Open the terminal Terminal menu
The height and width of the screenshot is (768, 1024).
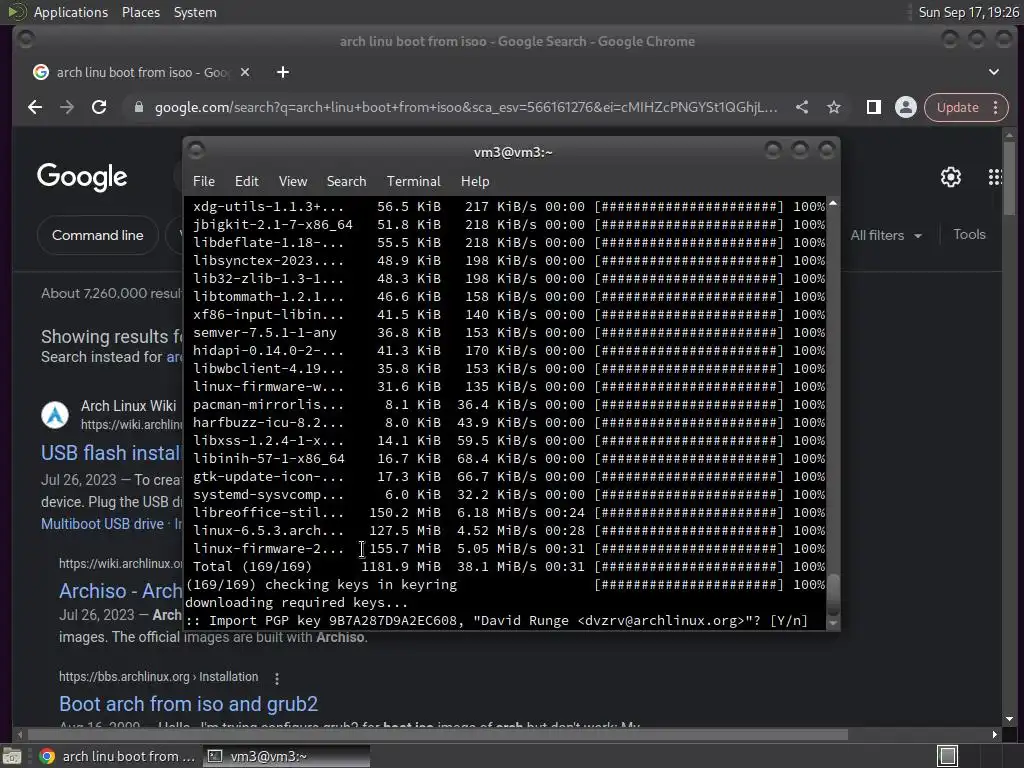pos(413,181)
